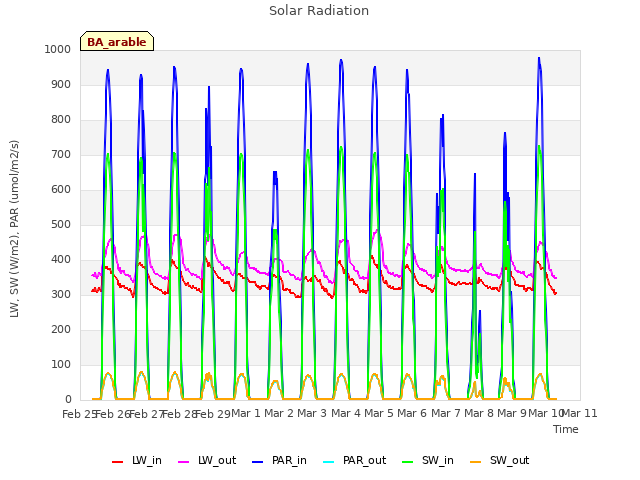
Task: Click the SW_in legend label
Action: coord(438,460)
